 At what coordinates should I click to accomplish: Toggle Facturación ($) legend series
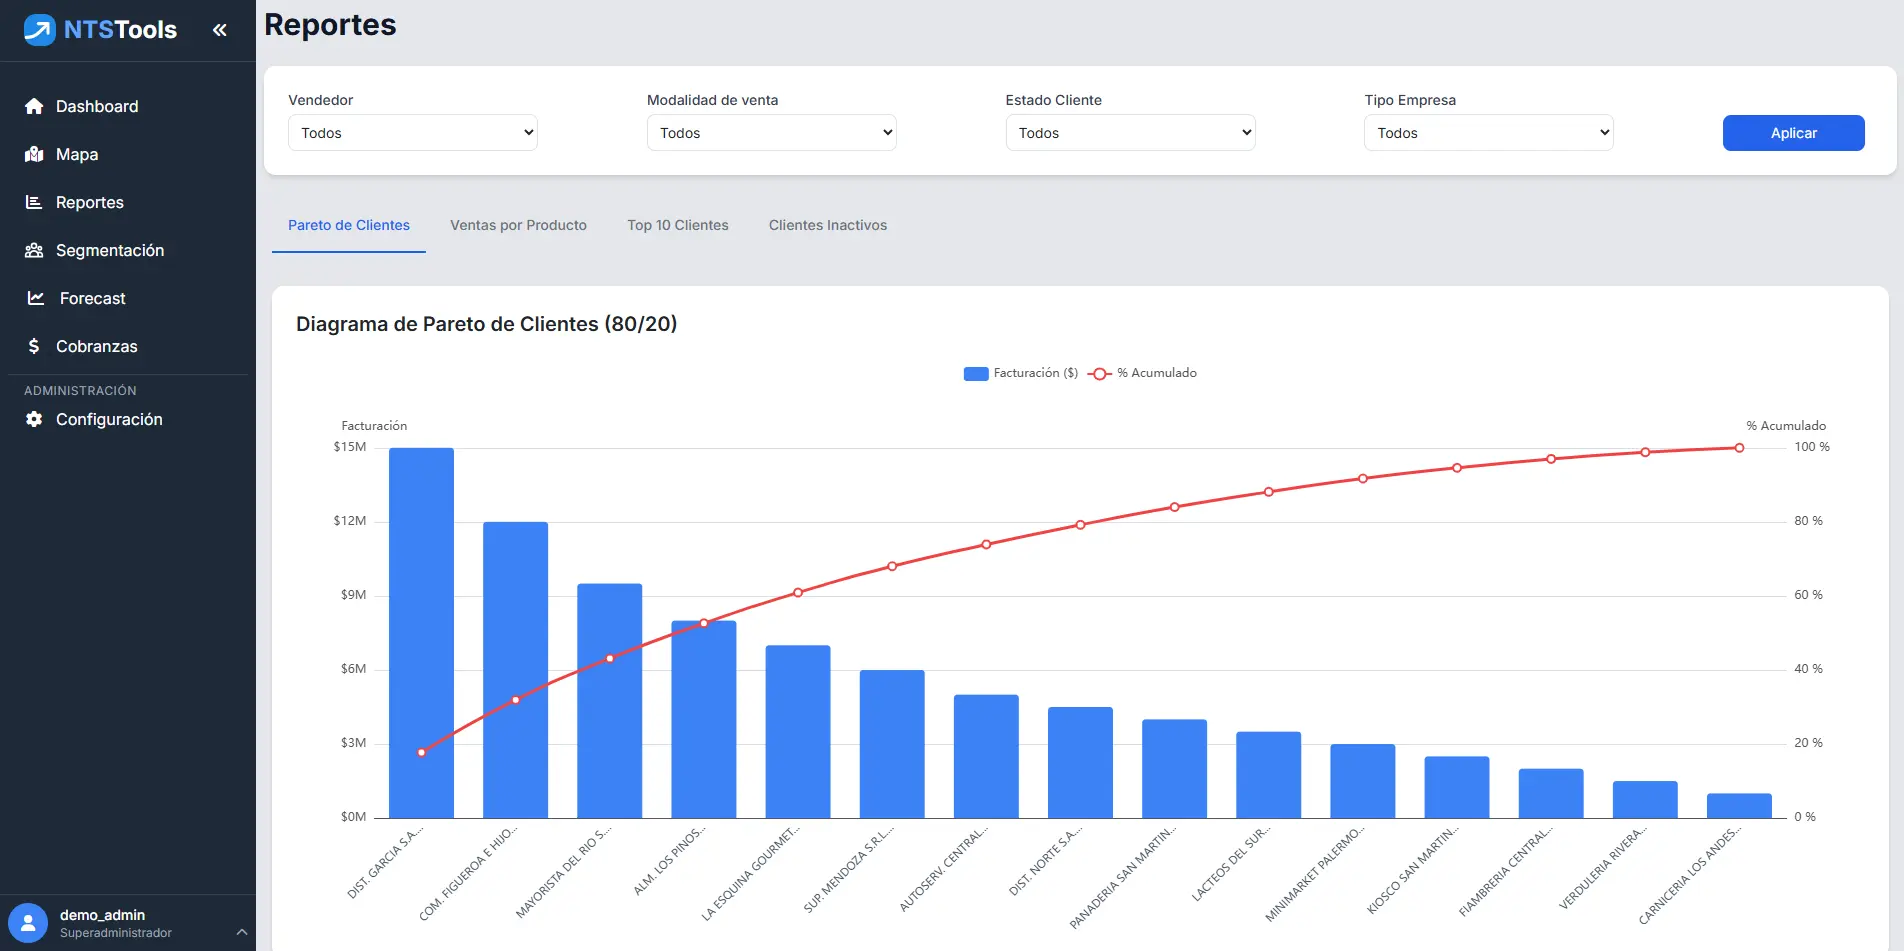(x=1020, y=373)
